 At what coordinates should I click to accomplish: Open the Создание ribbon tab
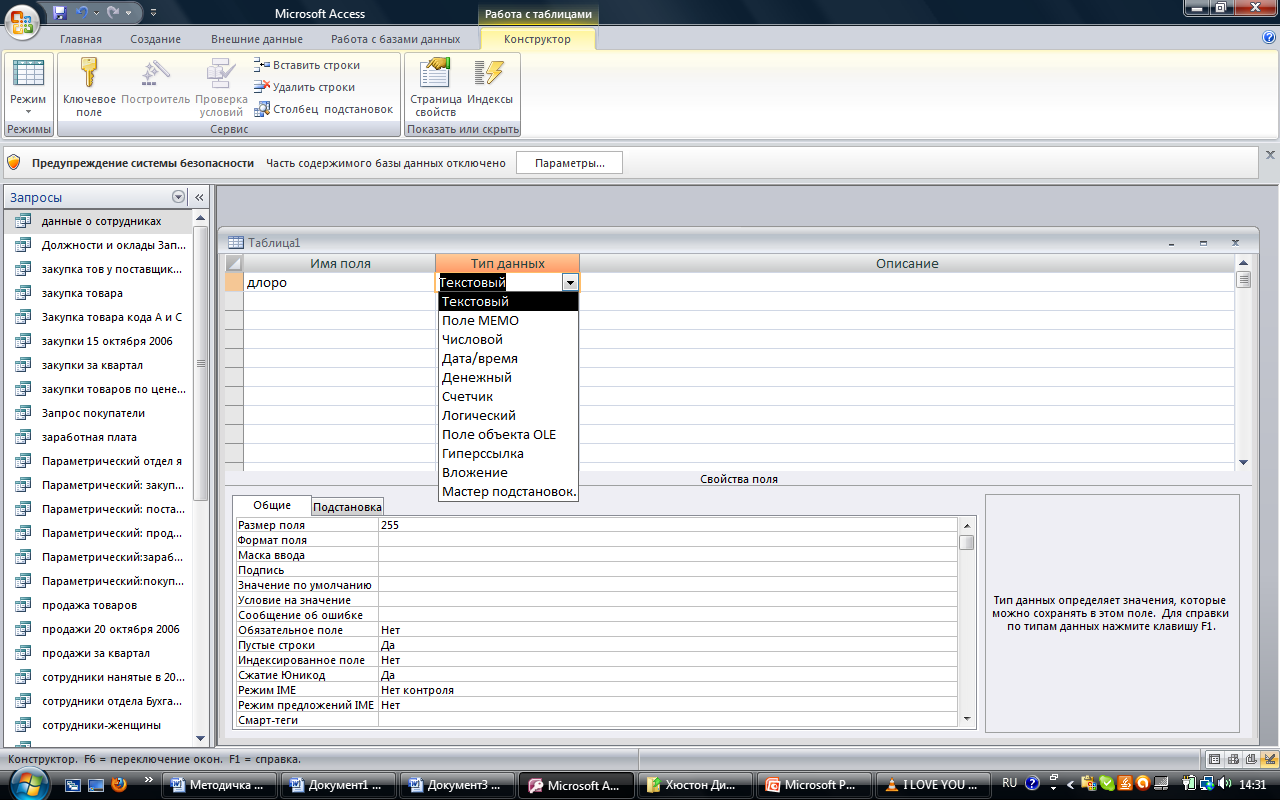coord(155,39)
